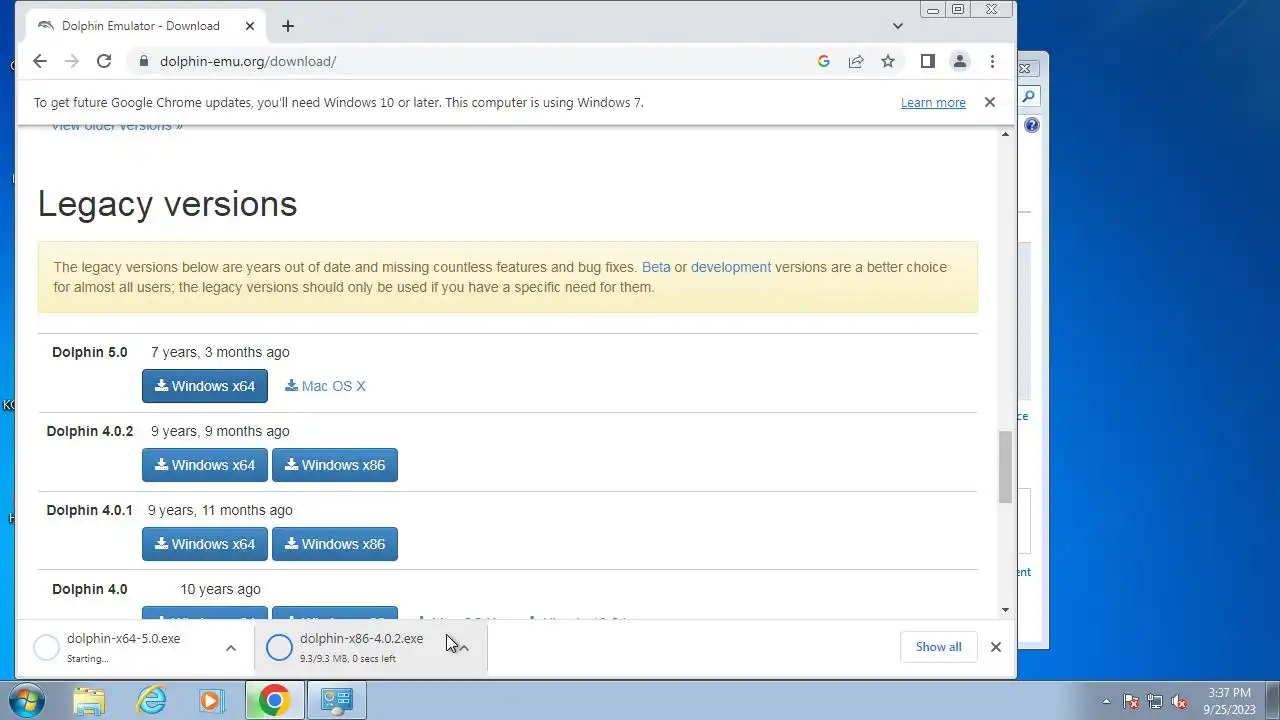Dismiss the Chrome update notification bar
Screen dimensions: 1280x720
(990, 102)
